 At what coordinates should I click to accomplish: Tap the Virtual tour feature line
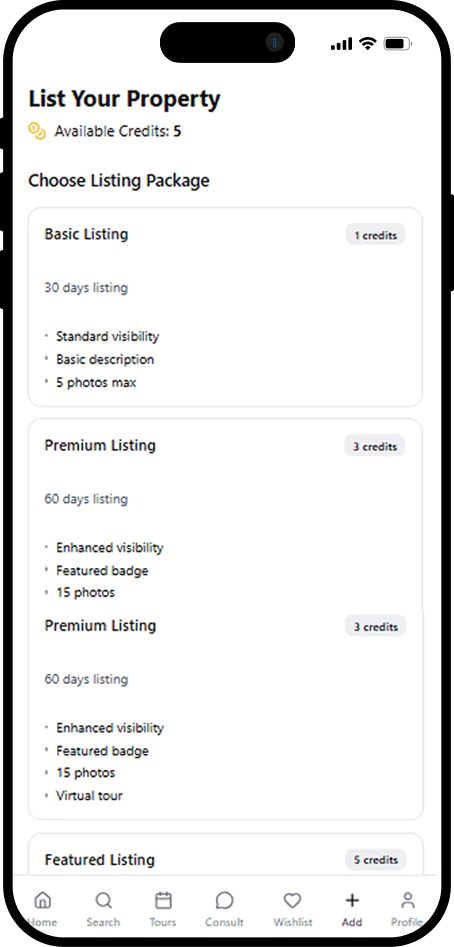tap(89, 795)
